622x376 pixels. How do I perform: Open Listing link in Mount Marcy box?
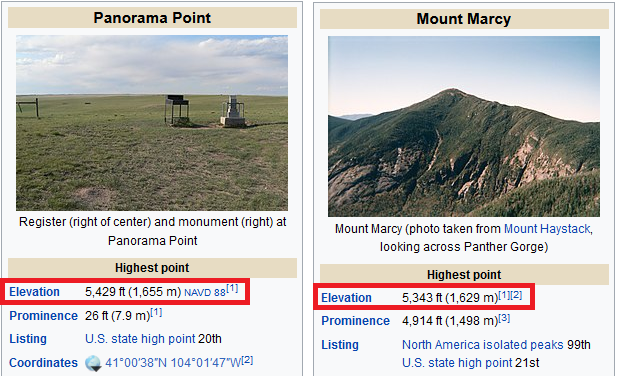(340, 345)
